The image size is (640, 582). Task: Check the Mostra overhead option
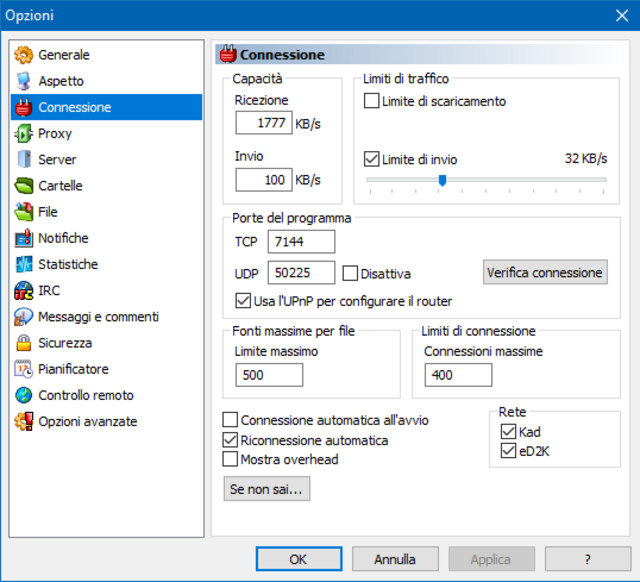point(230,459)
